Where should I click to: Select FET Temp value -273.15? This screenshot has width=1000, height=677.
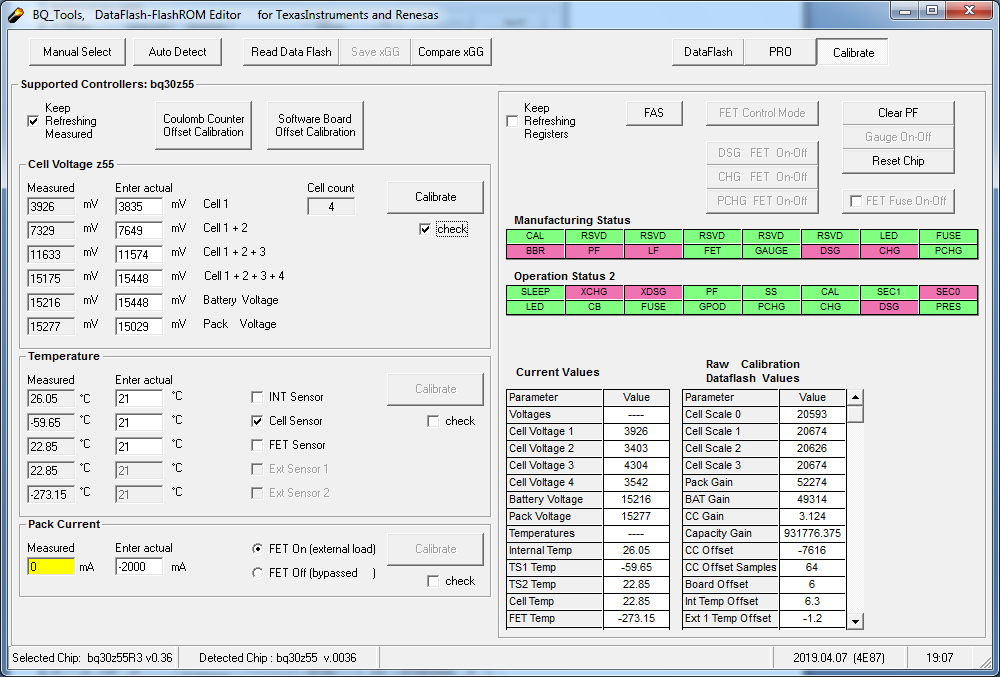pyautogui.click(x=636, y=618)
